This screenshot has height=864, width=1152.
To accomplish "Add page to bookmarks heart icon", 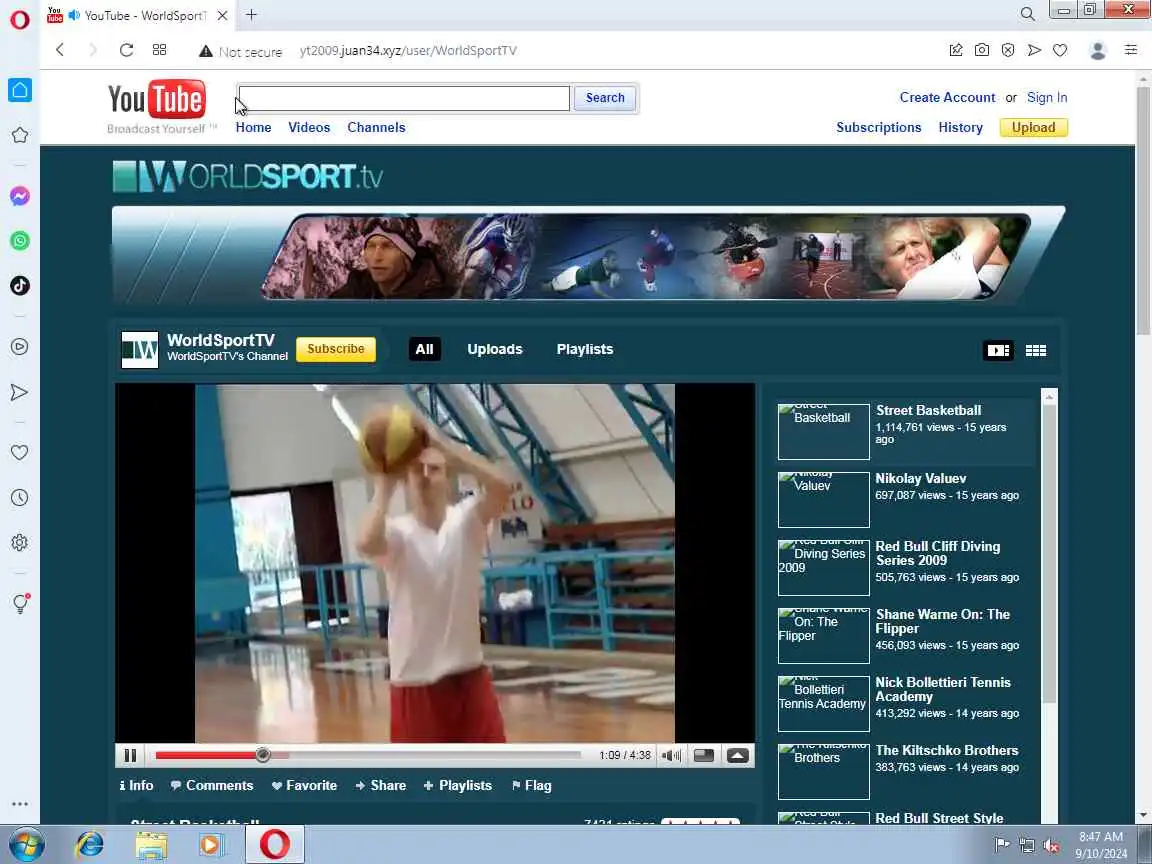I will click(1060, 50).
